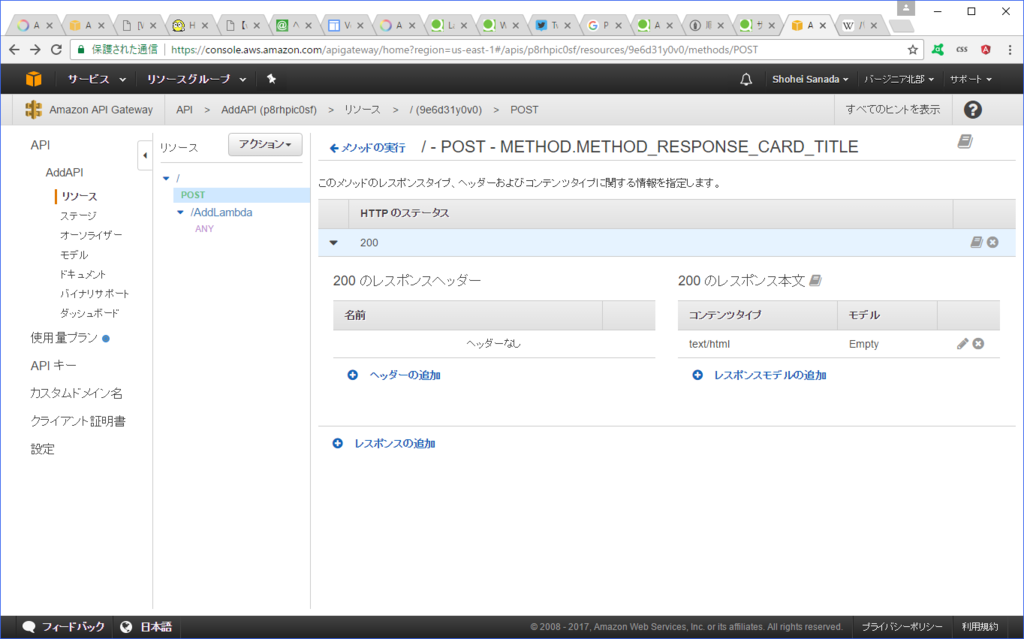Screen dimensions: 1024x639
Task: Reload the page with refresh icon
Action: tap(56, 50)
